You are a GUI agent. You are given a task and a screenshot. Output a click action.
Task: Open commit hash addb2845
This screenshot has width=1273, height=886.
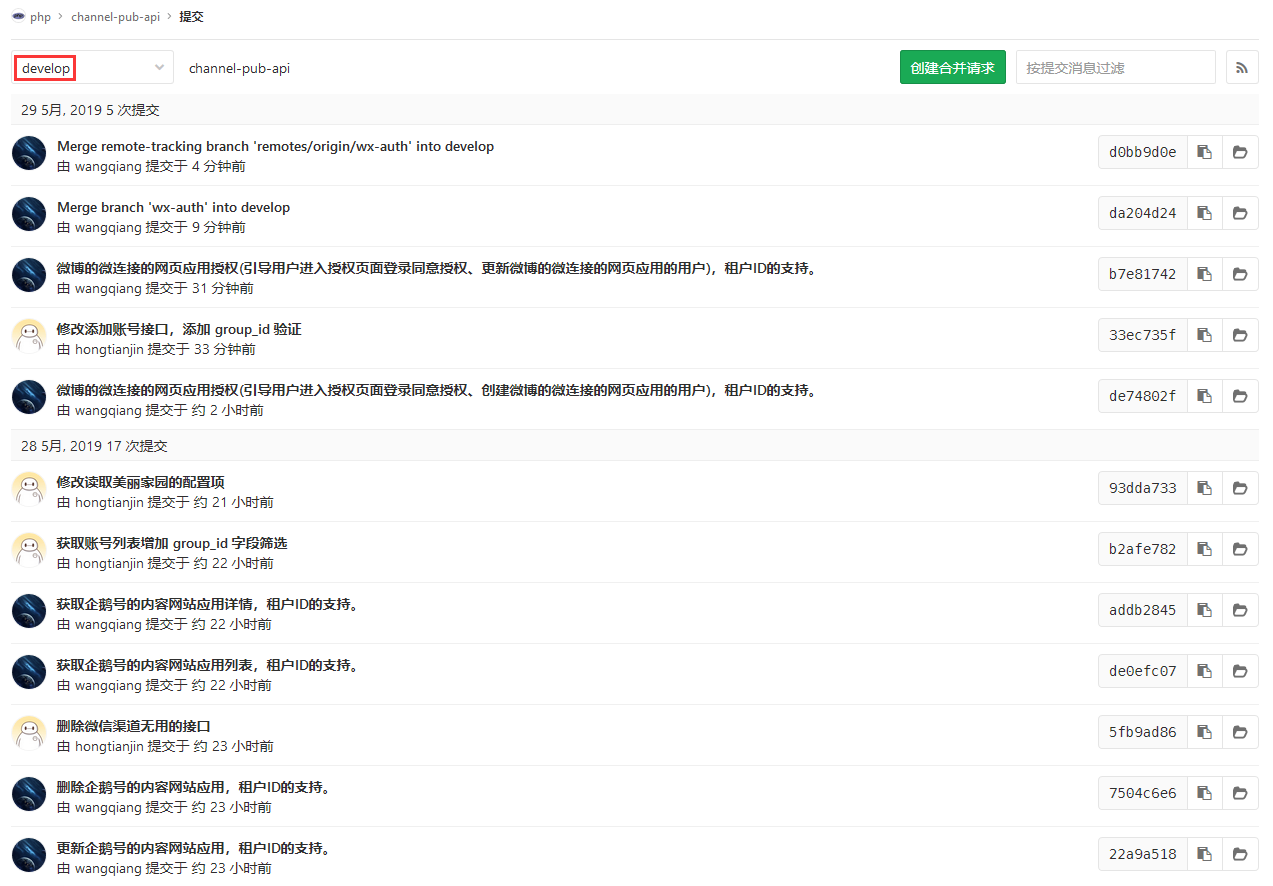click(x=1143, y=610)
